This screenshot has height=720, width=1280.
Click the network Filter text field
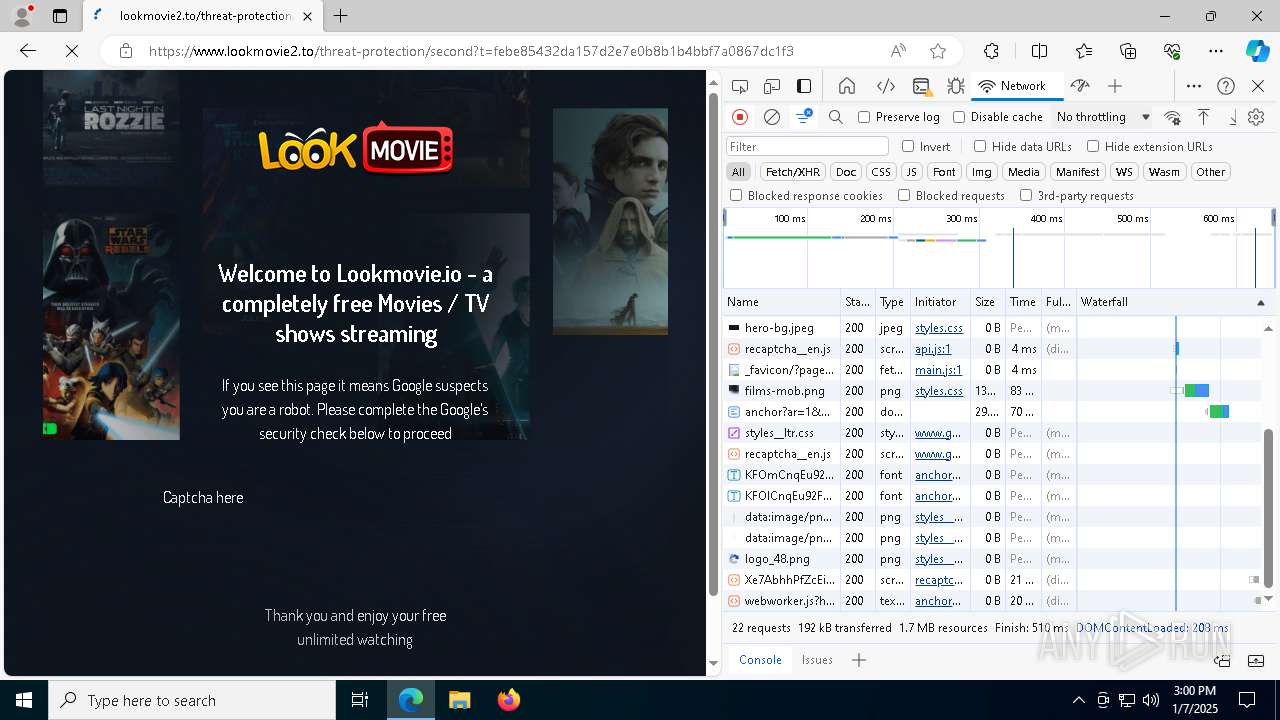point(807,147)
